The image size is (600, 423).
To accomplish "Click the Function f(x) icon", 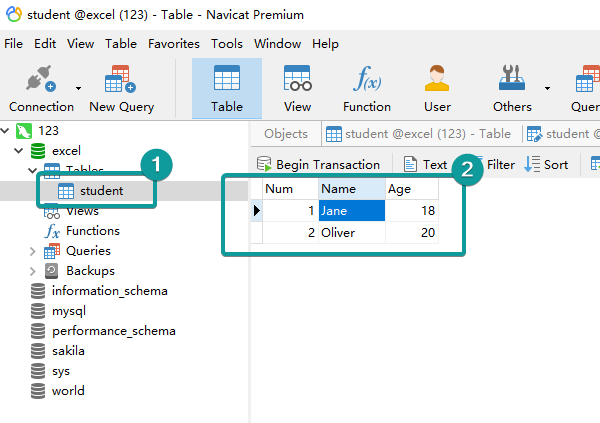I will [x=366, y=81].
